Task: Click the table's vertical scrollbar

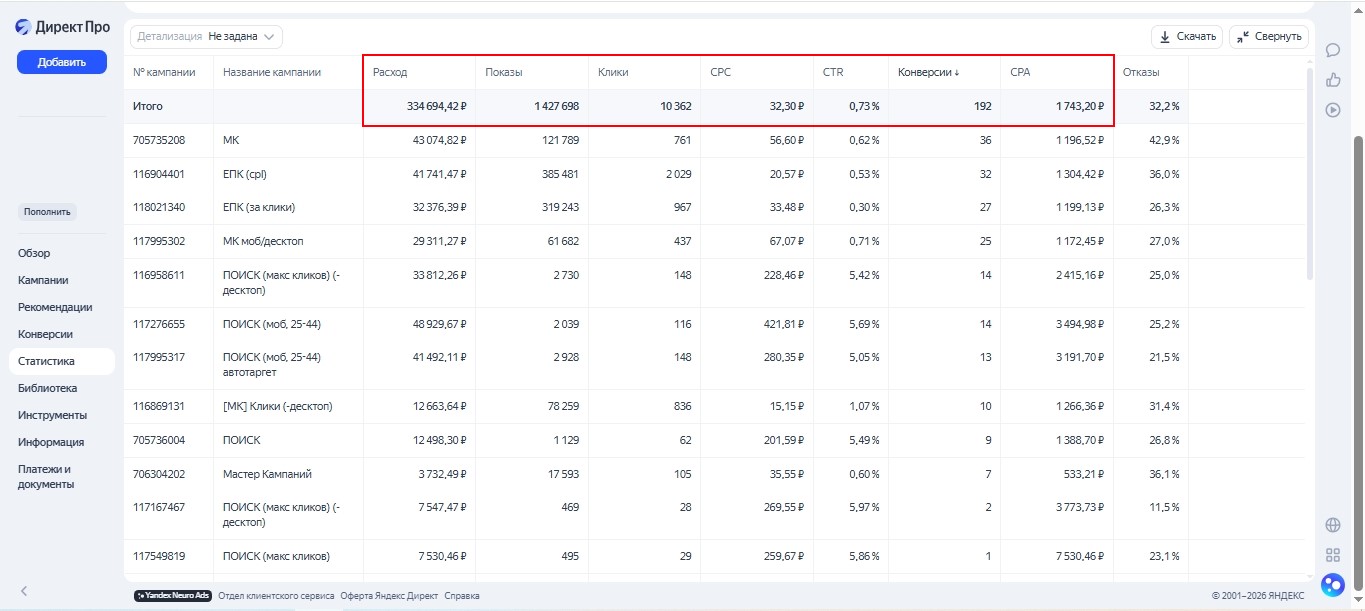Action: click(1310, 170)
